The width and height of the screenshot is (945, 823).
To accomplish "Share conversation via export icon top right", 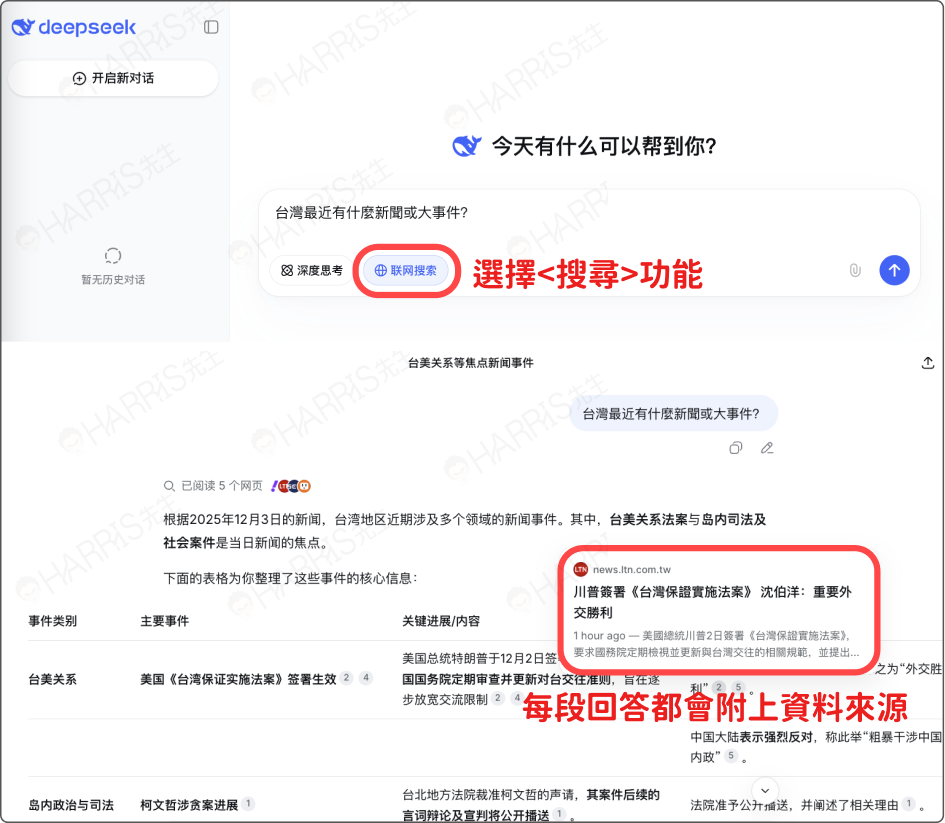I will [x=928, y=363].
